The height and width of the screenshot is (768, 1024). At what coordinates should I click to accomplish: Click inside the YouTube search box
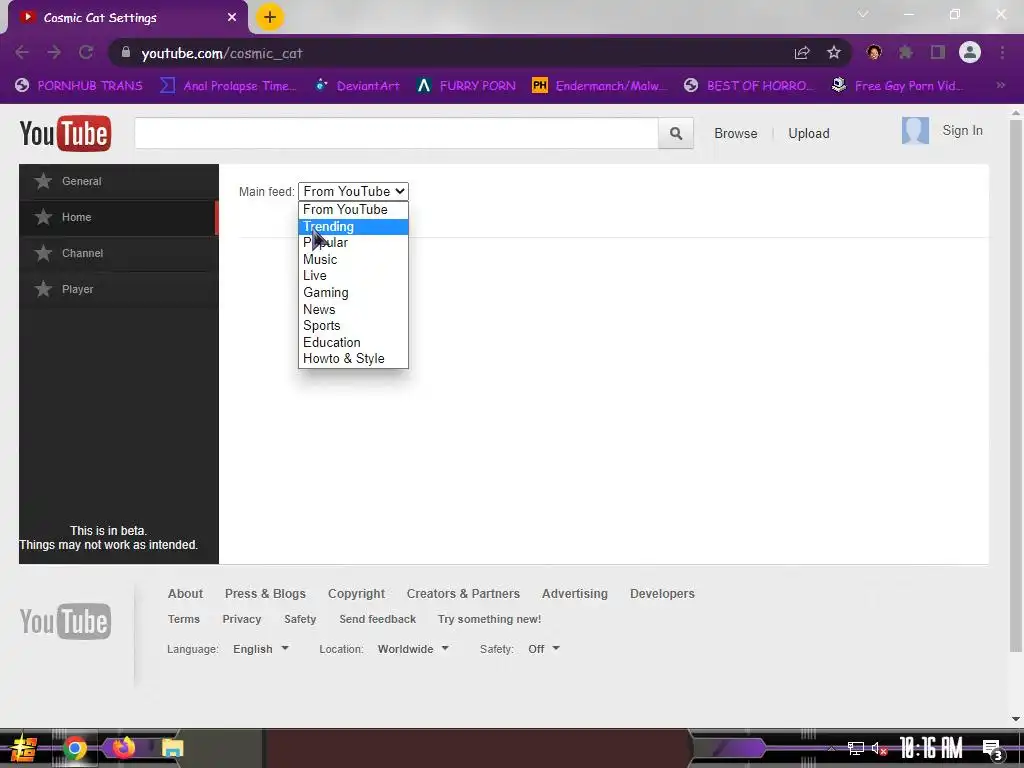[396, 133]
